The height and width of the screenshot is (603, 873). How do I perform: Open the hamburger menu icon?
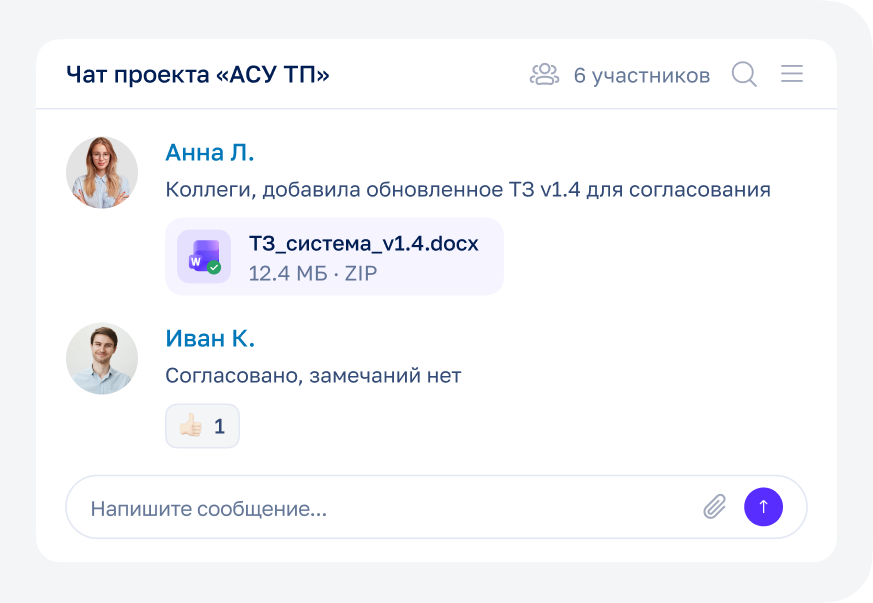tap(792, 73)
